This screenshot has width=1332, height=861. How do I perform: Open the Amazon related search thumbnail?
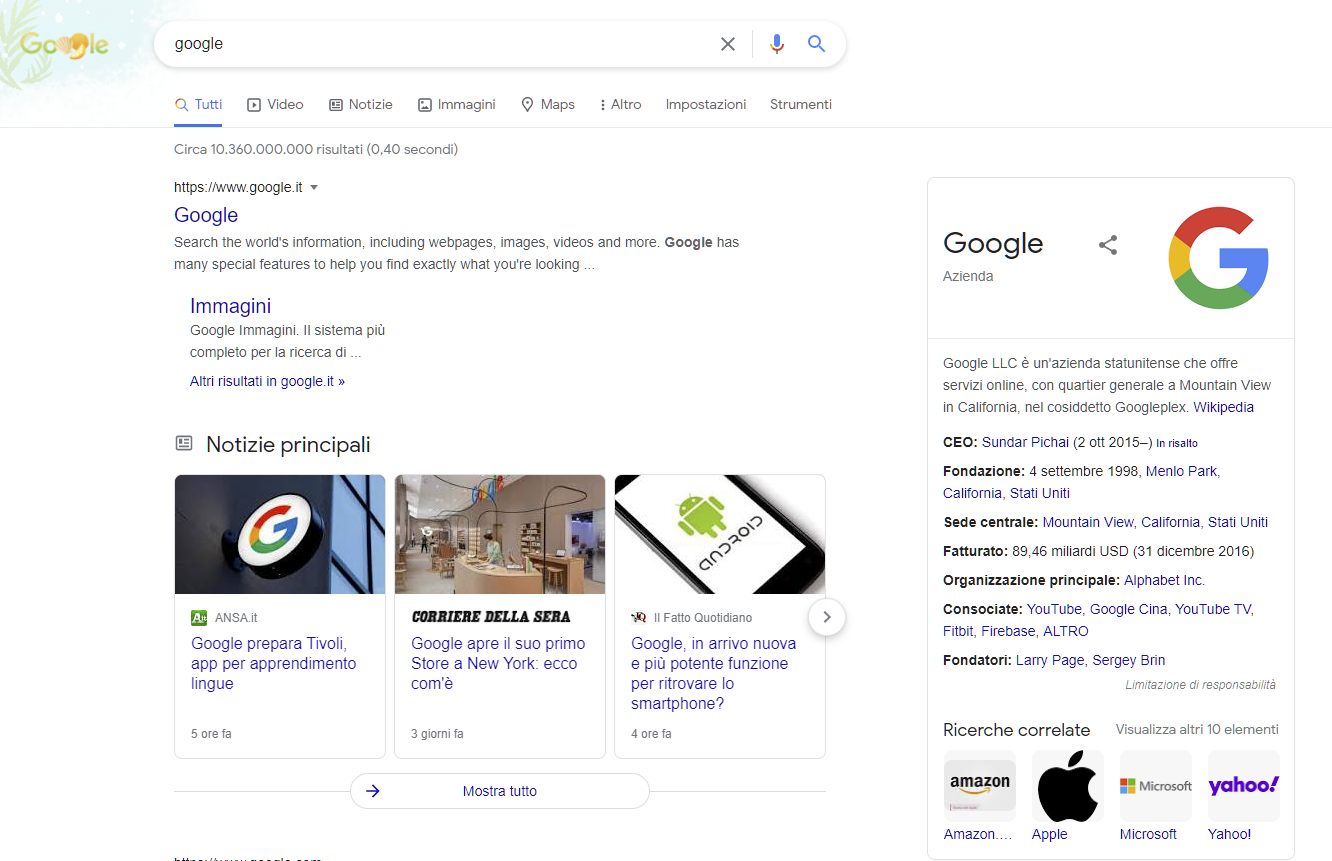pos(980,786)
